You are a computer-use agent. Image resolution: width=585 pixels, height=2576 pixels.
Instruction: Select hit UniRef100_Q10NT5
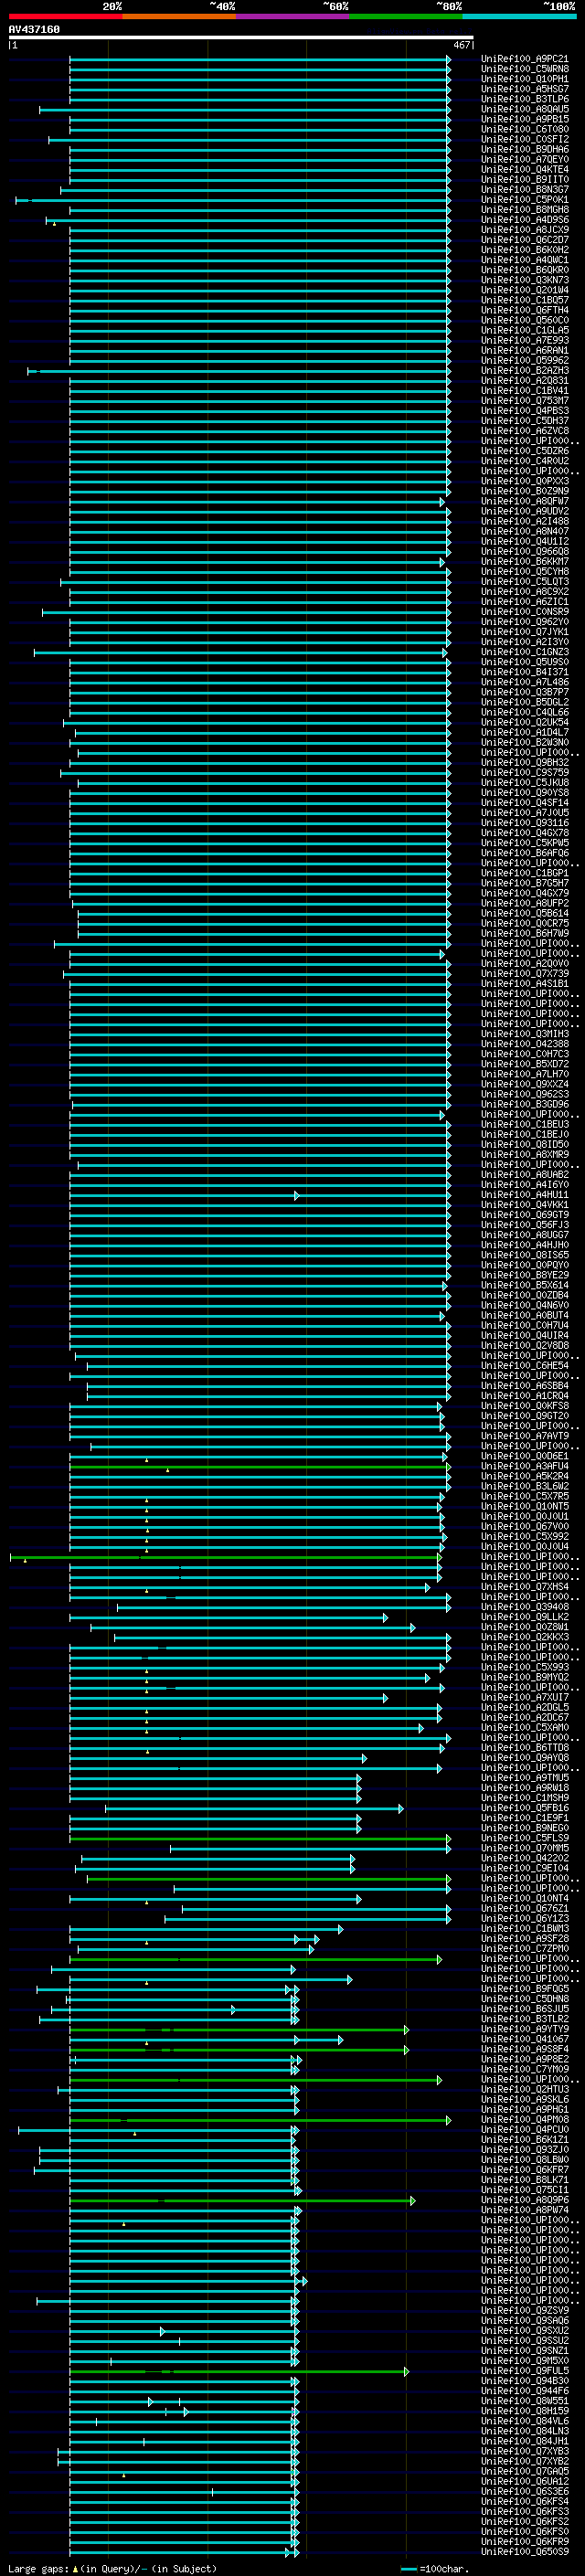coord(525,1506)
